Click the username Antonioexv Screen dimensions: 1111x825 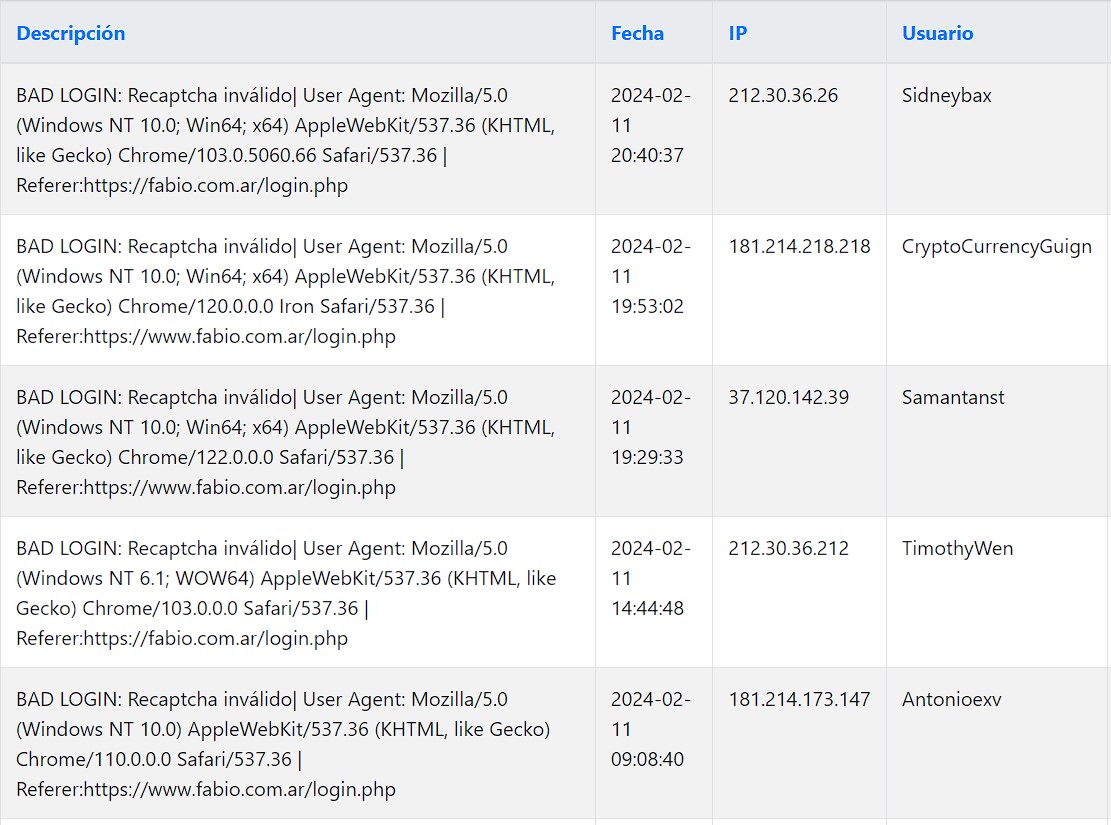pos(951,700)
